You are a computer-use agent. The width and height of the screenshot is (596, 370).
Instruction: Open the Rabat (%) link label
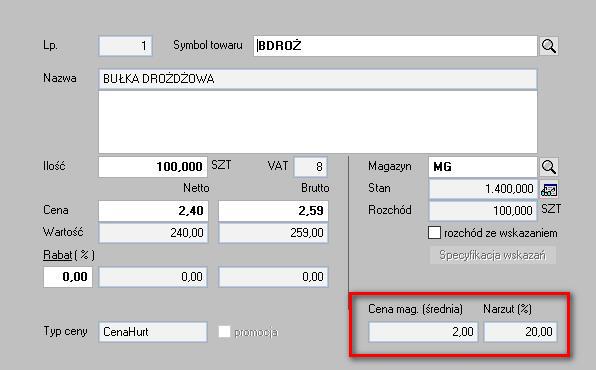click(x=57, y=255)
